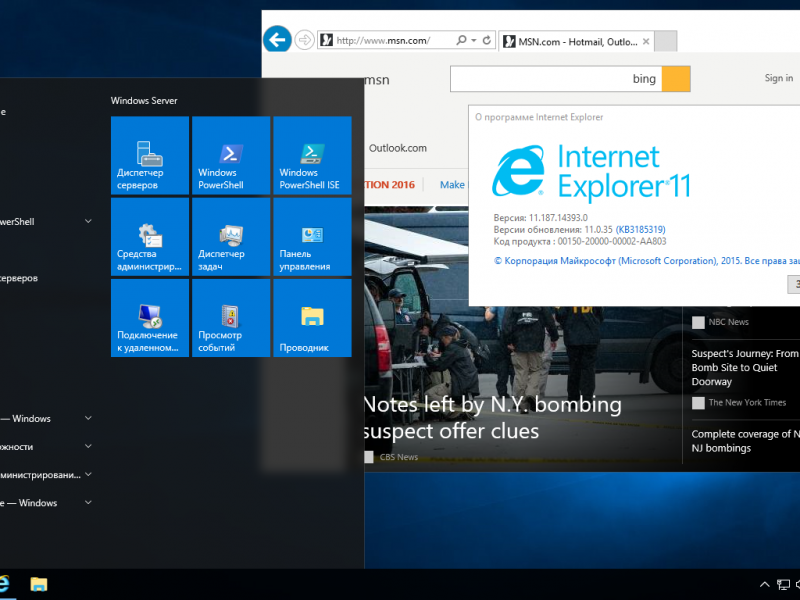Expand the first '— Windows' group chevron
The height and width of the screenshot is (600, 800).
(88, 418)
